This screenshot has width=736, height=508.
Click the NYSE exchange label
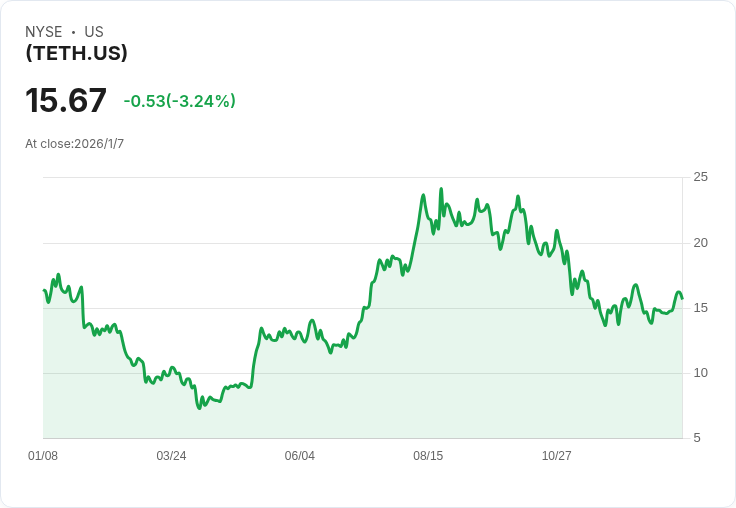44,32
